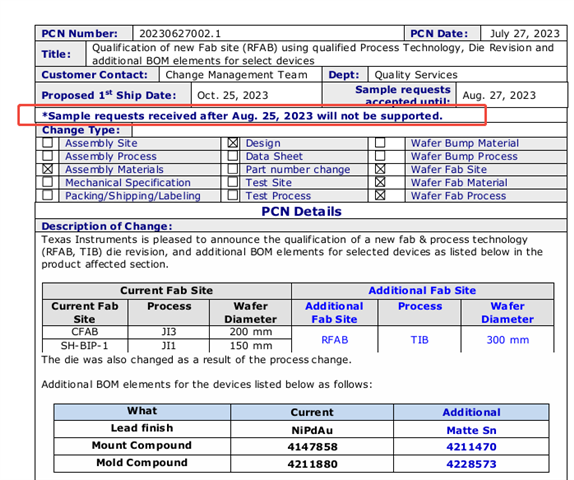574x480 pixels.
Task: Click the Aug. 27, 2023 sample date
Action: pos(499,96)
